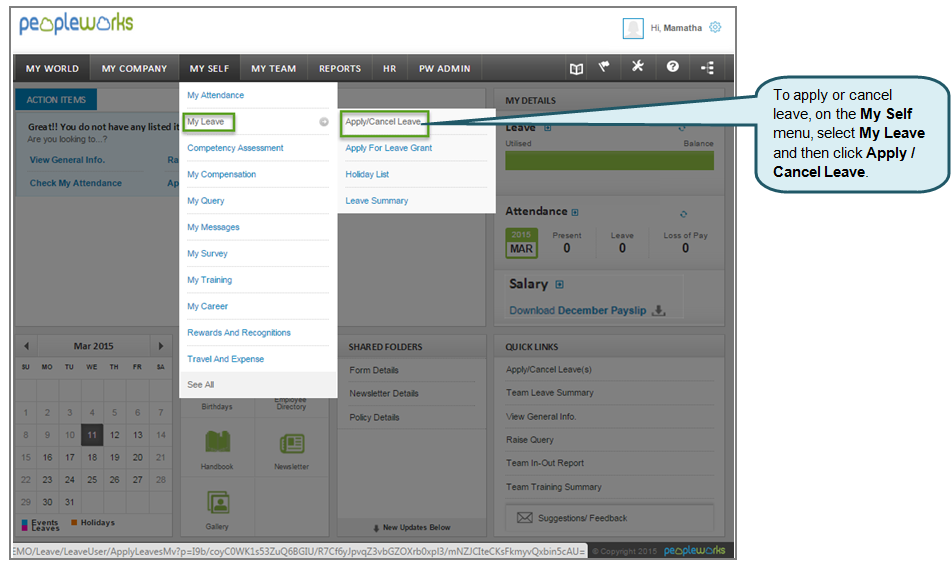
Task: Open Team In-Out Report quick link
Action: [x=545, y=463]
